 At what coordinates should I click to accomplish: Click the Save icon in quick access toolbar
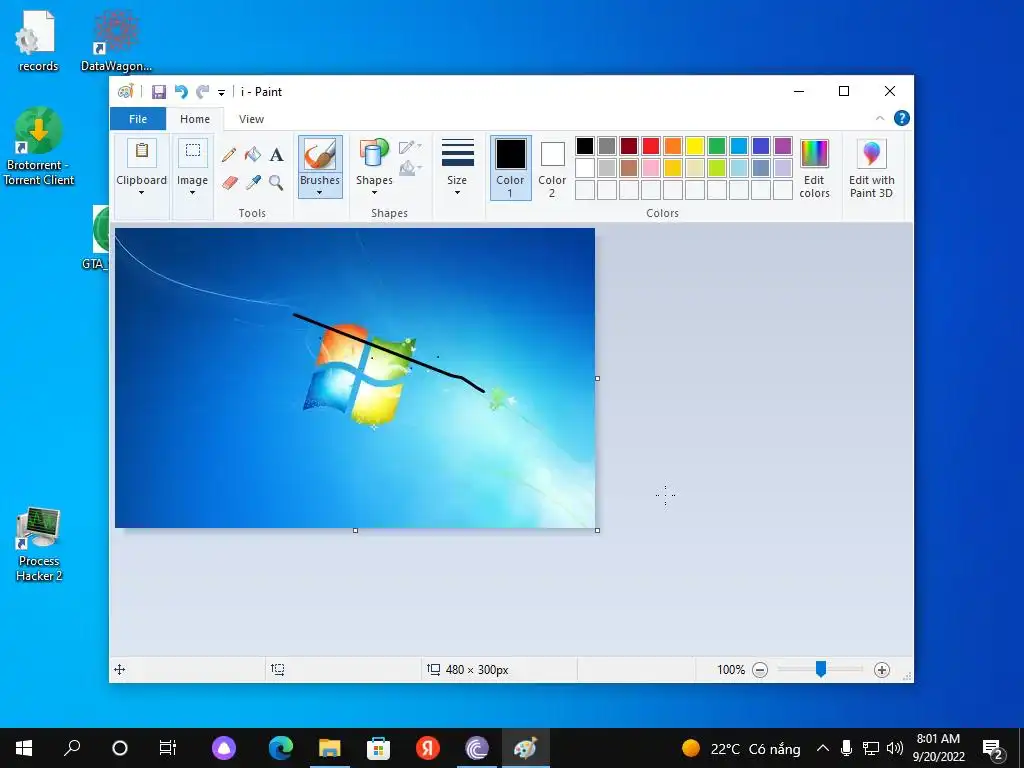[x=159, y=92]
